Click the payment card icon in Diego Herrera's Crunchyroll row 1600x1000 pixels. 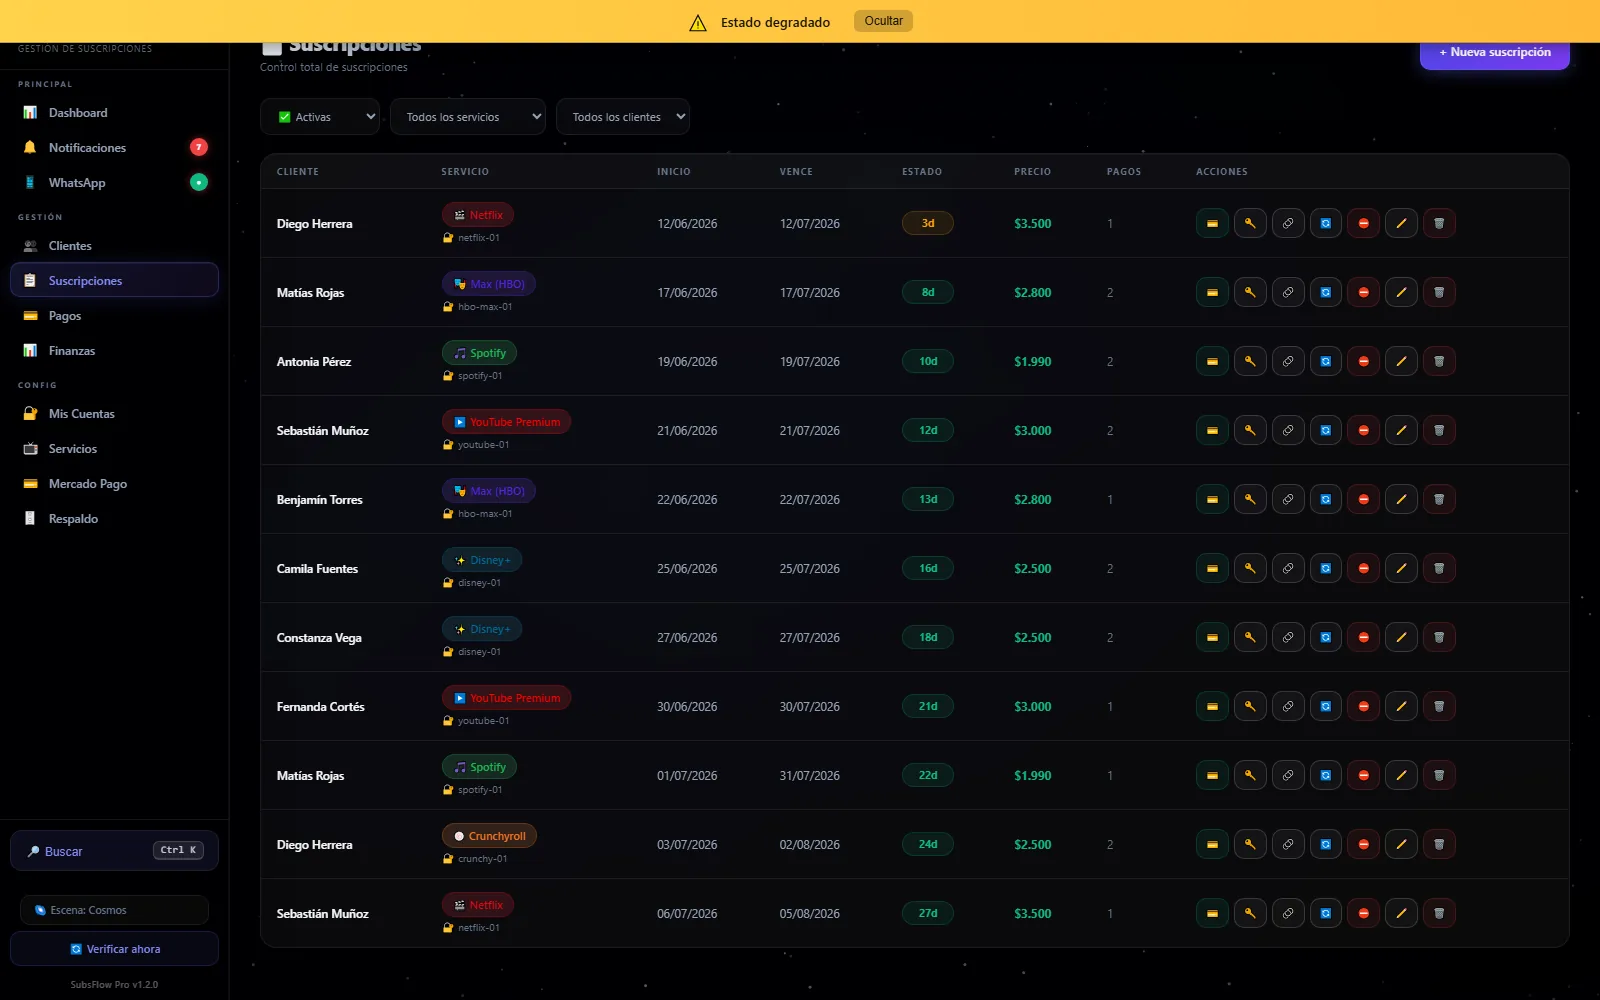point(1212,844)
